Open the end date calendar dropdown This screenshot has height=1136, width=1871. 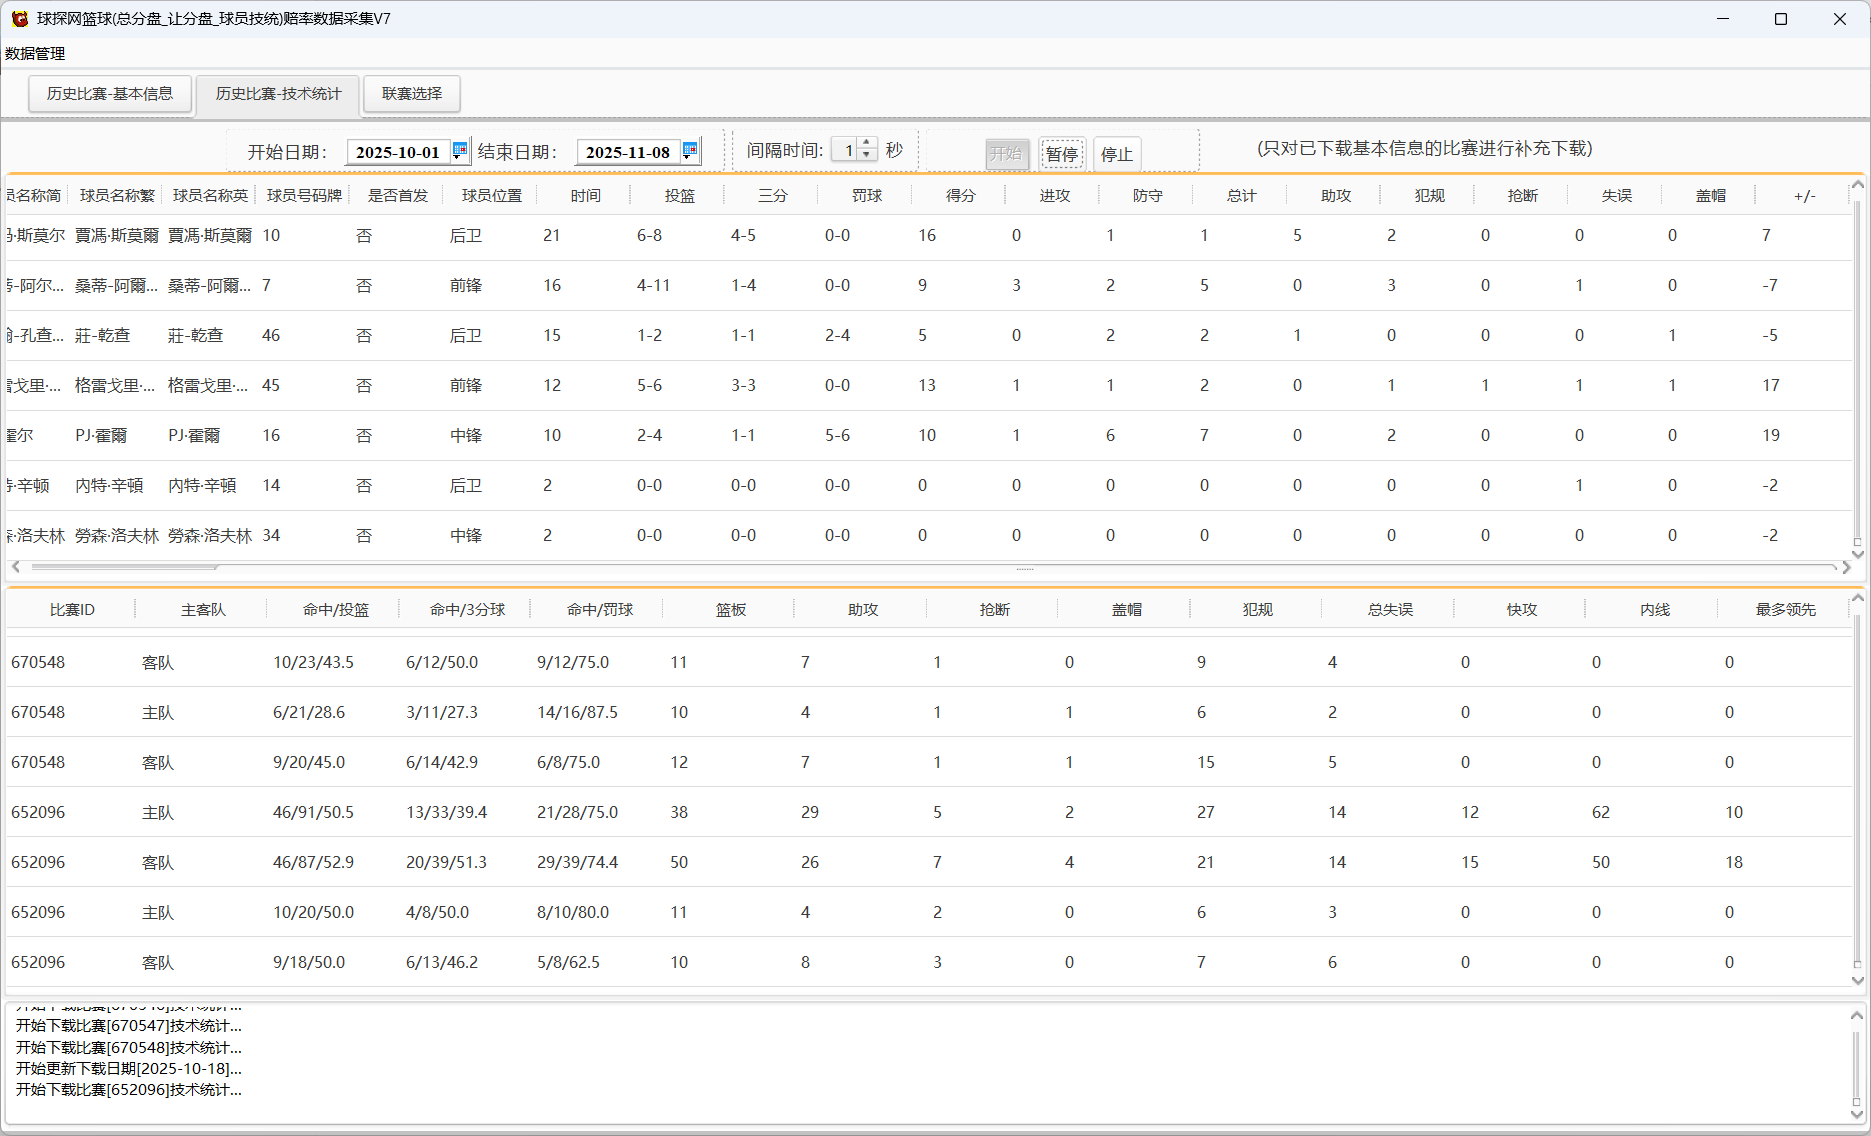click(690, 151)
